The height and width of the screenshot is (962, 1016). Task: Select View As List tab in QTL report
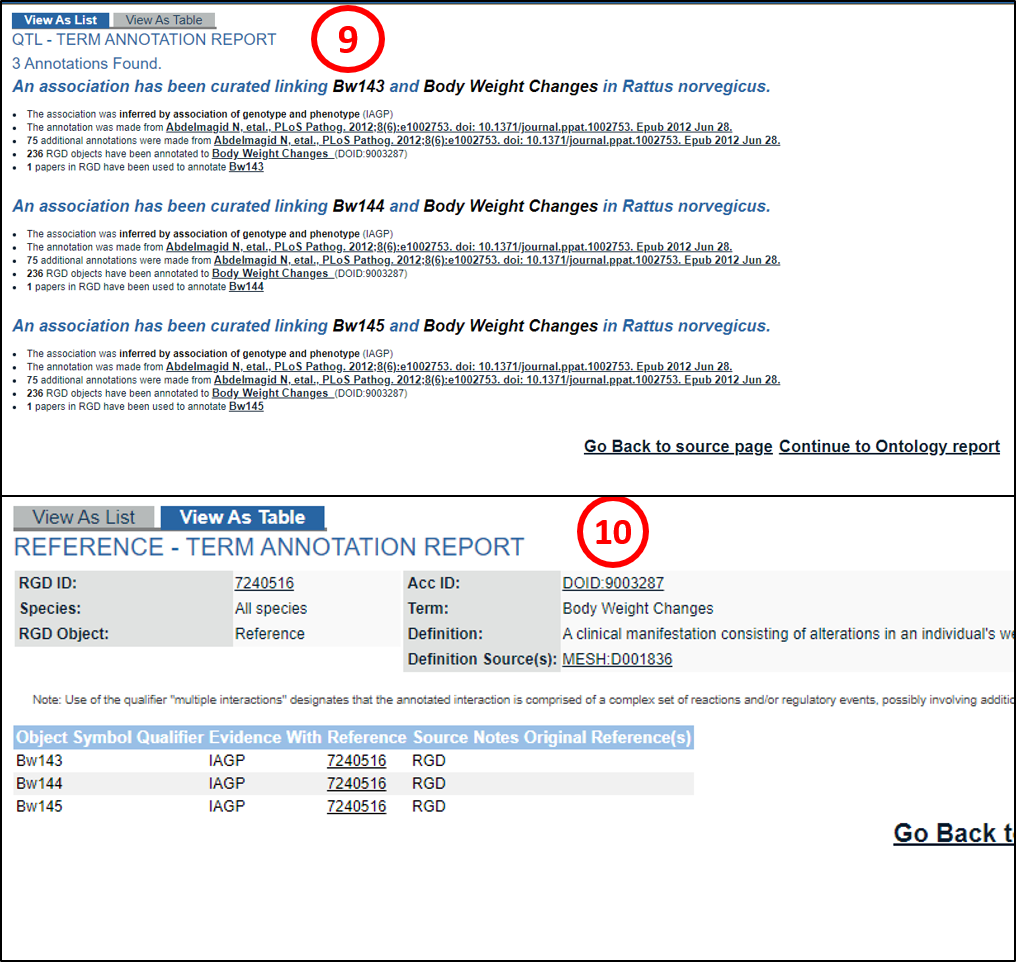(60, 20)
